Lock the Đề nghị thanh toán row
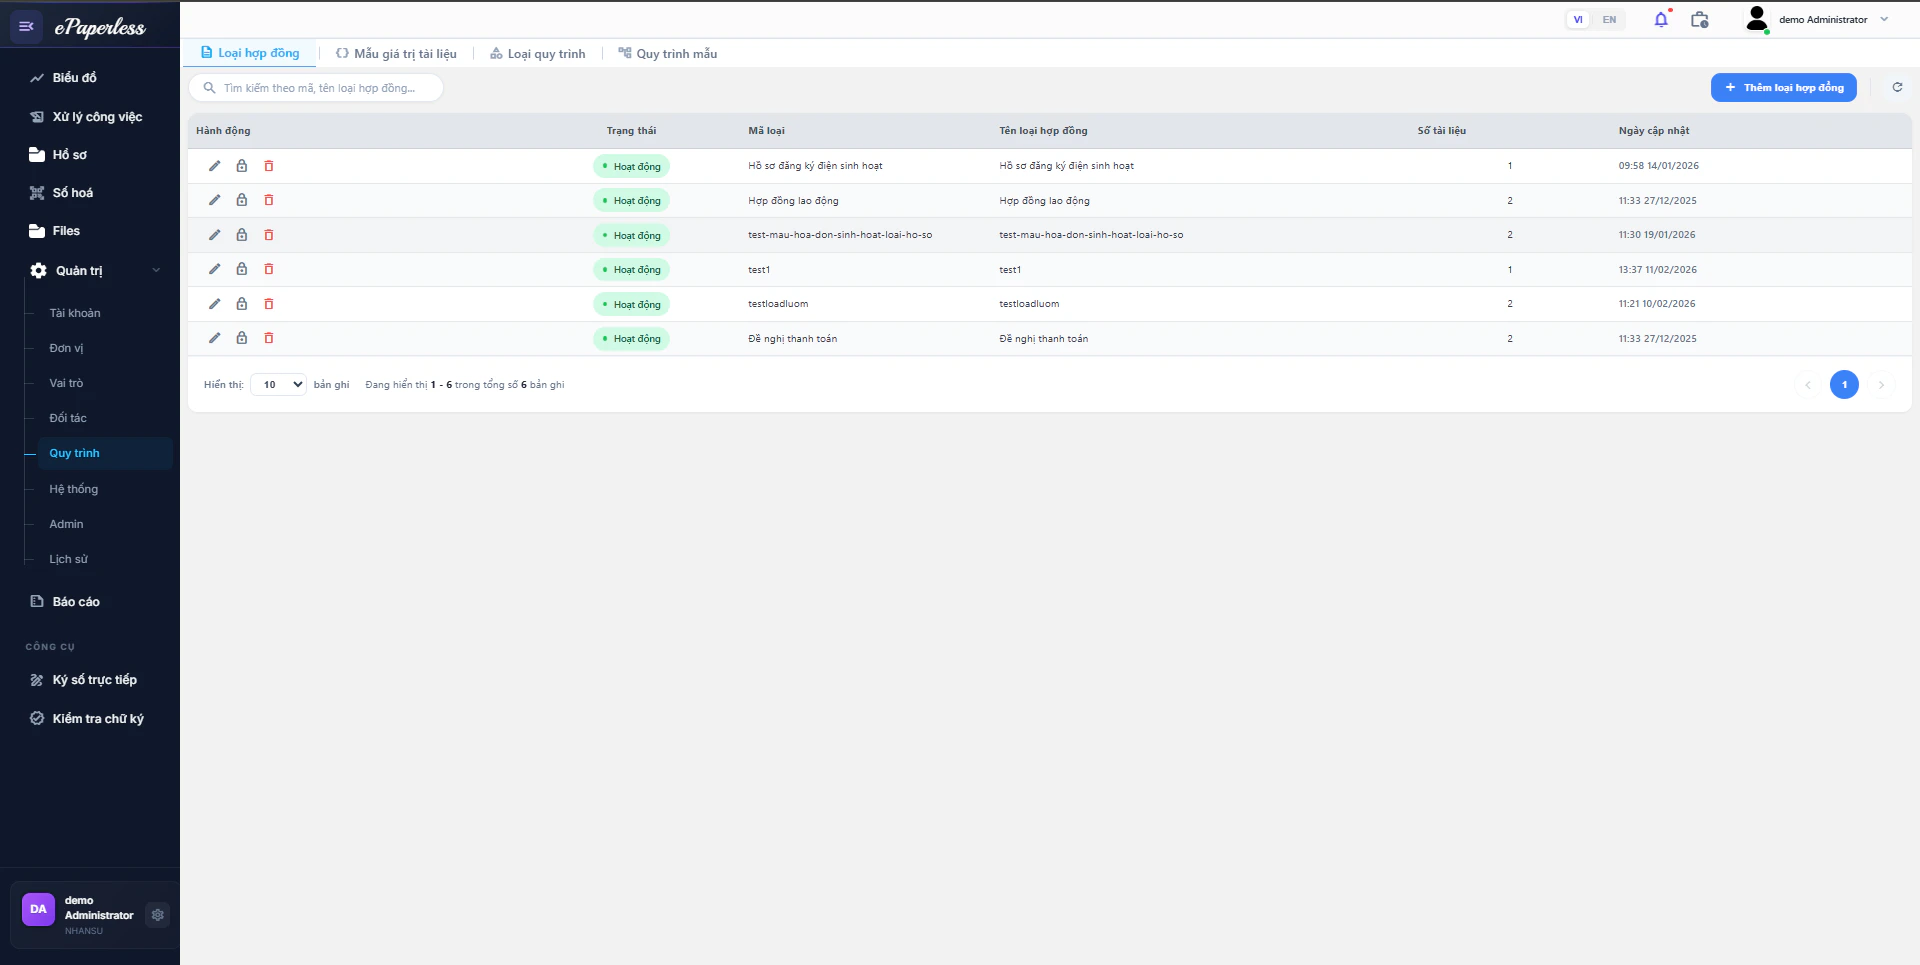Viewport: 1920px width, 965px height. coord(241,338)
